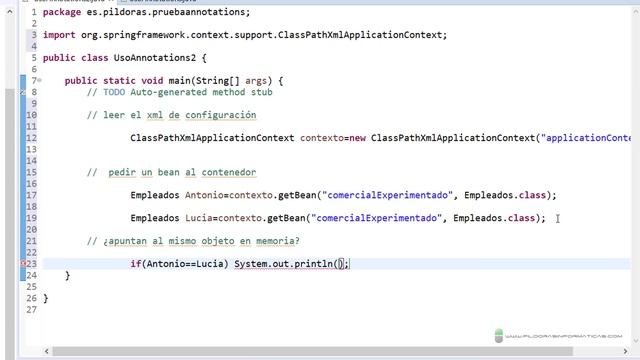The height and width of the screenshot is (360, 640).
Task: Click the if keyword on line 23
Action: 136,264
